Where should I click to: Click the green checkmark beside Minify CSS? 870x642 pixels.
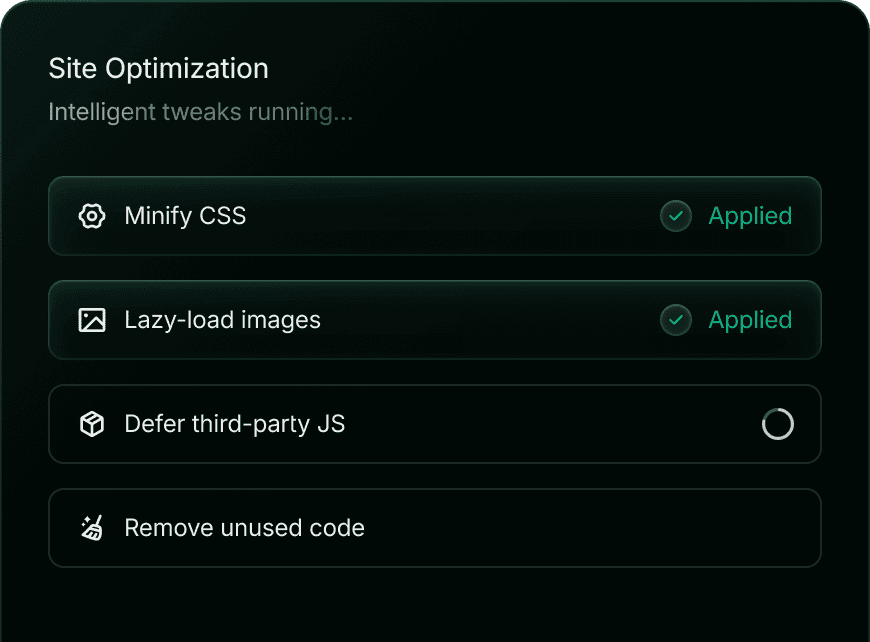click(675, 216)
